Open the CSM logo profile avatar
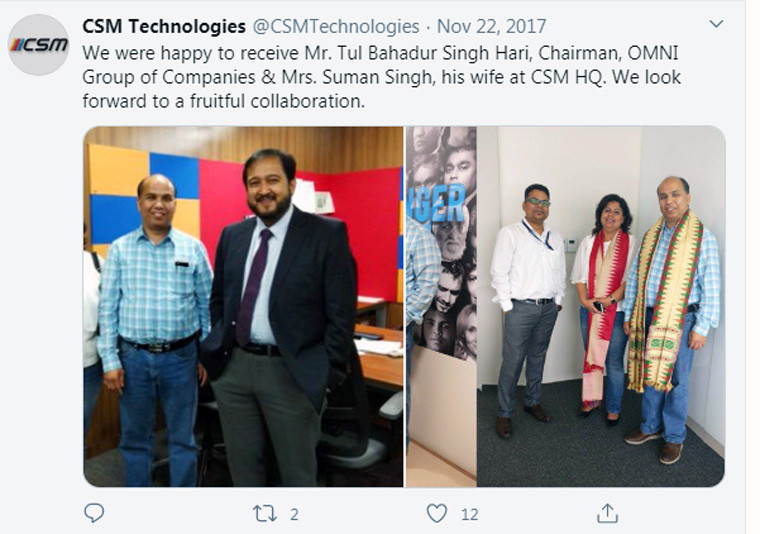760x534 pixels. (39, 45)
